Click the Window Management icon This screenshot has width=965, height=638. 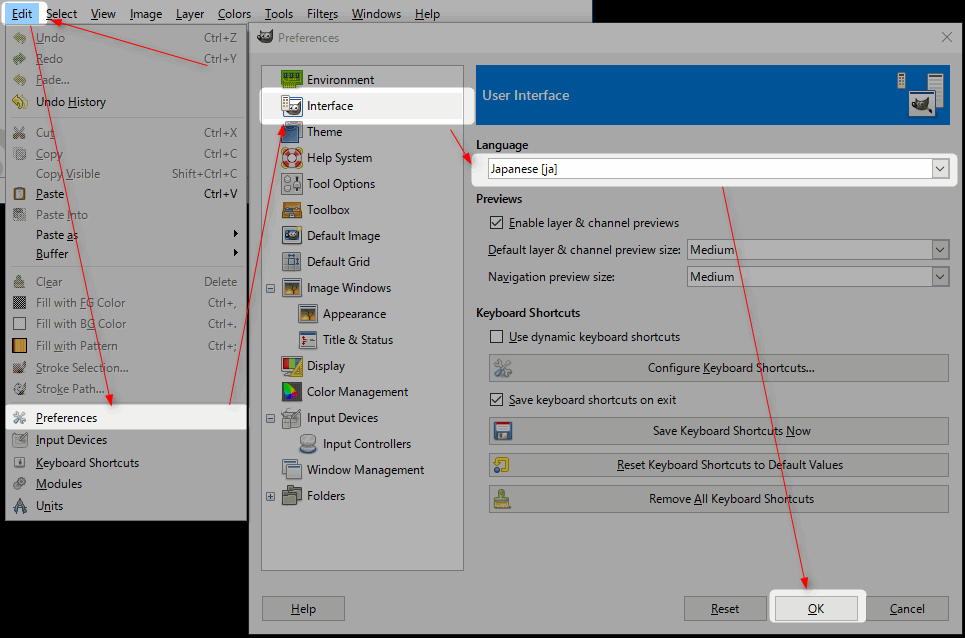coord(292,470)
